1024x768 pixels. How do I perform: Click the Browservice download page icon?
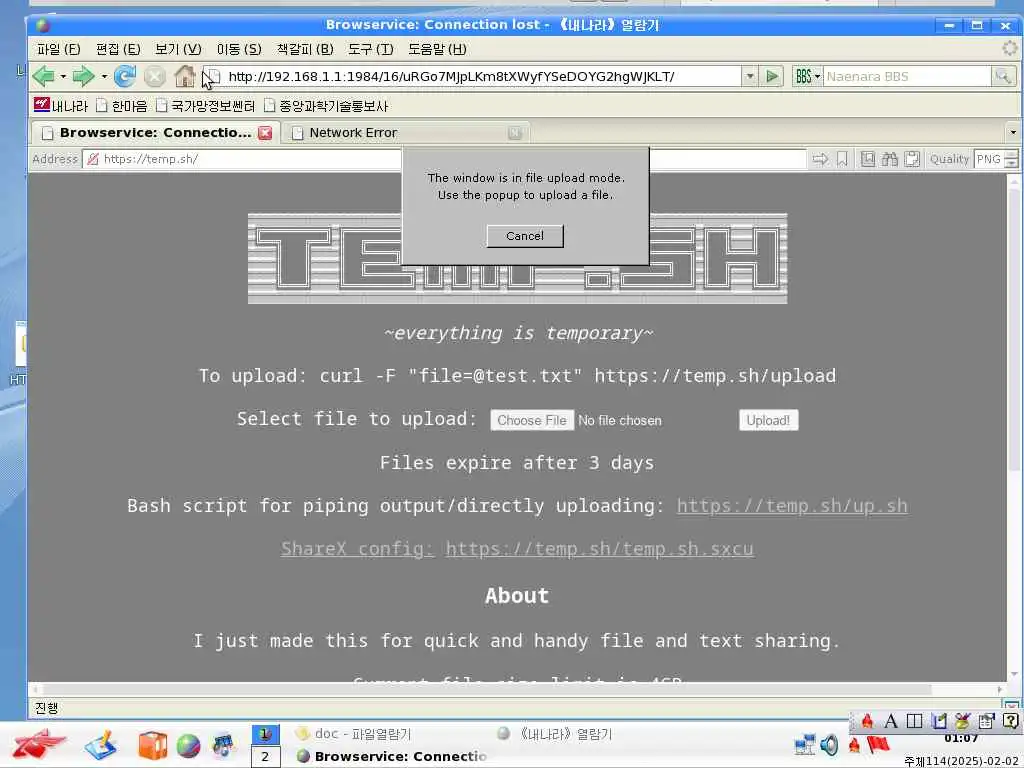[867, 159]
